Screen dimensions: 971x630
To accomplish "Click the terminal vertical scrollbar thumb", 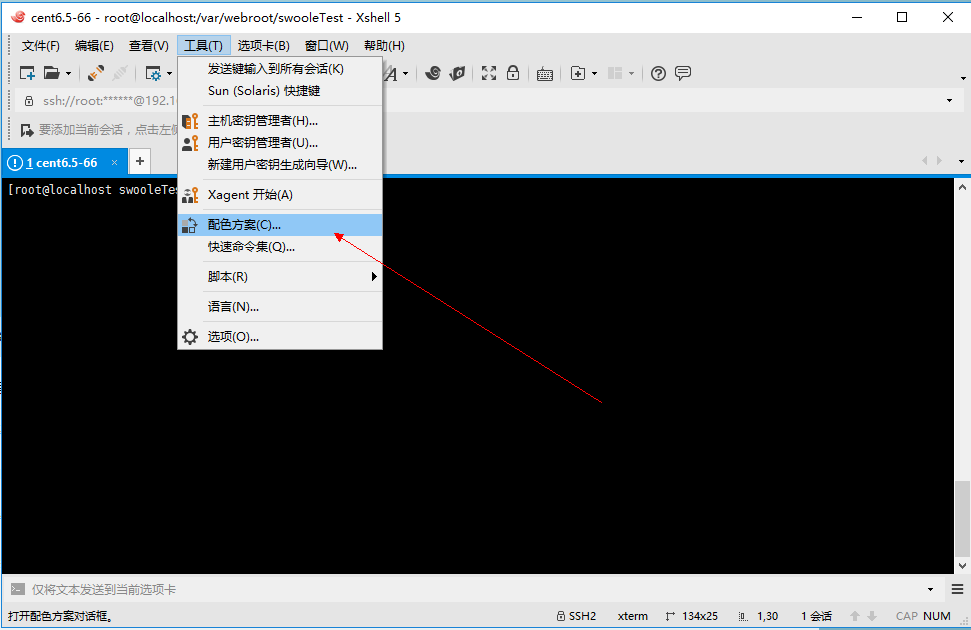I will [962, 519].
